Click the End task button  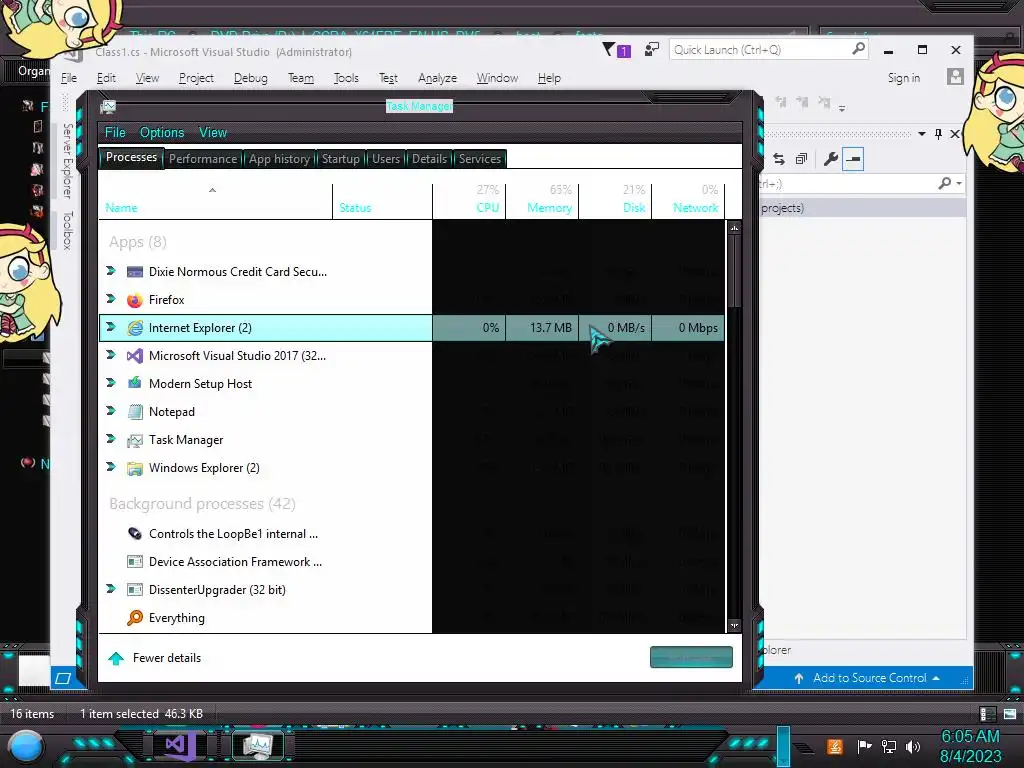click(691, 657)
